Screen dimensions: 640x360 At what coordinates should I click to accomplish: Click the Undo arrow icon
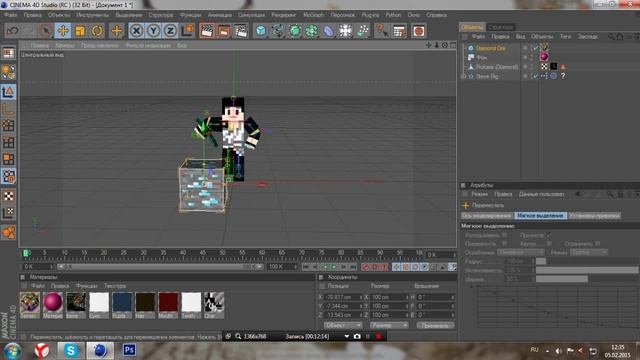click(13, 31)
